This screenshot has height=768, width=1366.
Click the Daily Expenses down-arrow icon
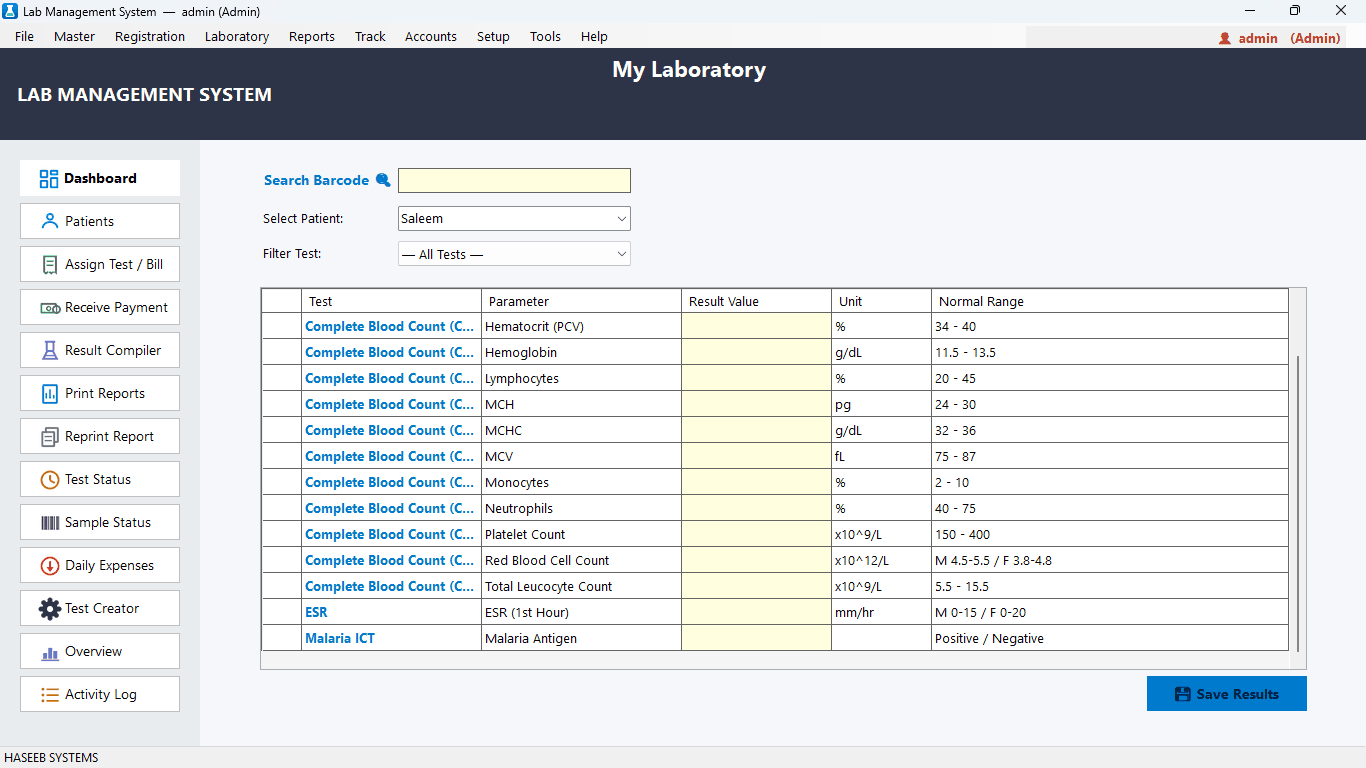click(x=49, y=566)
